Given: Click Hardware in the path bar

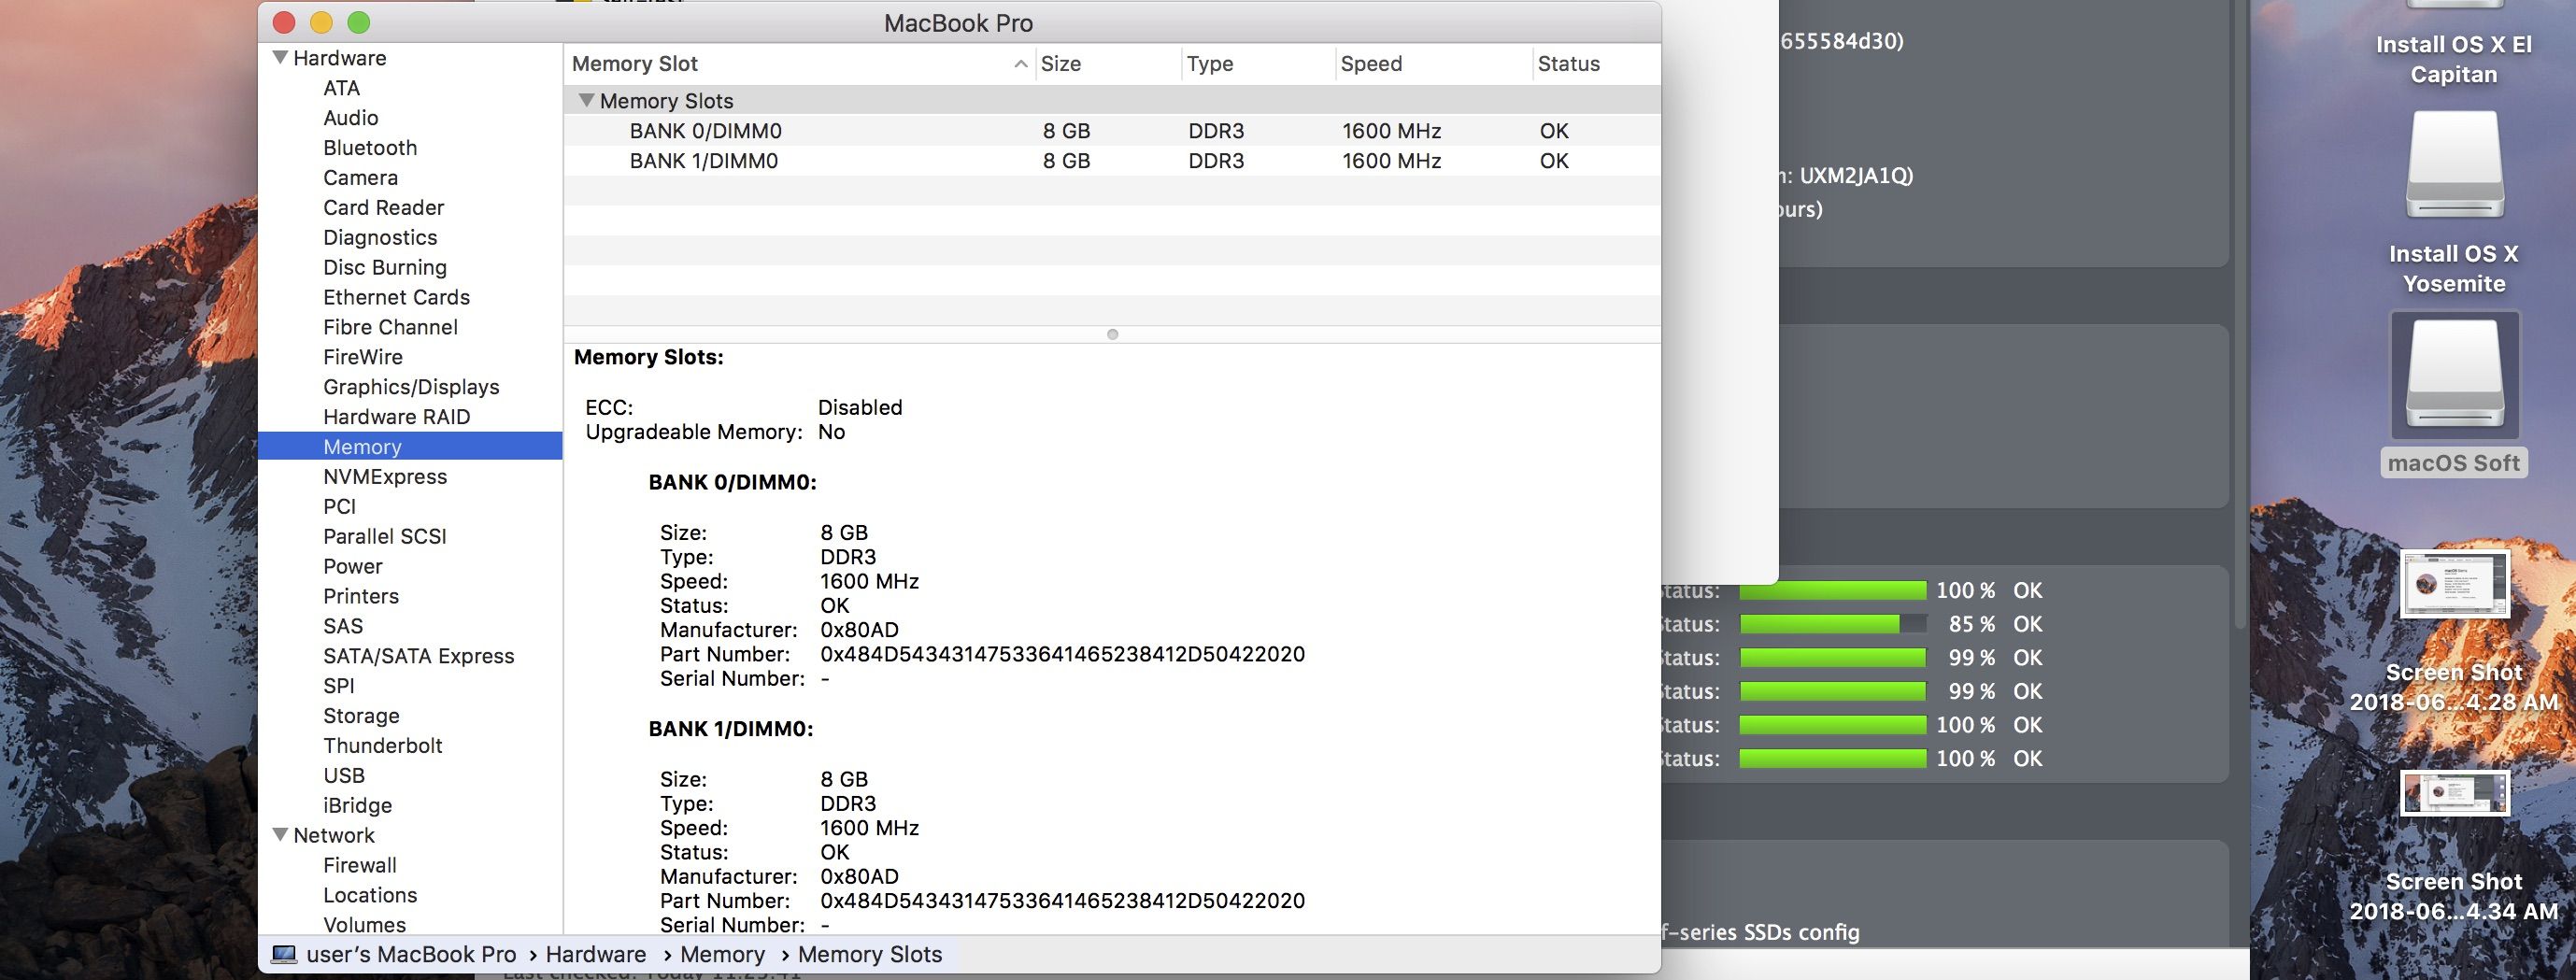Looking at the screenshot, I should click(x=596, y=955).
